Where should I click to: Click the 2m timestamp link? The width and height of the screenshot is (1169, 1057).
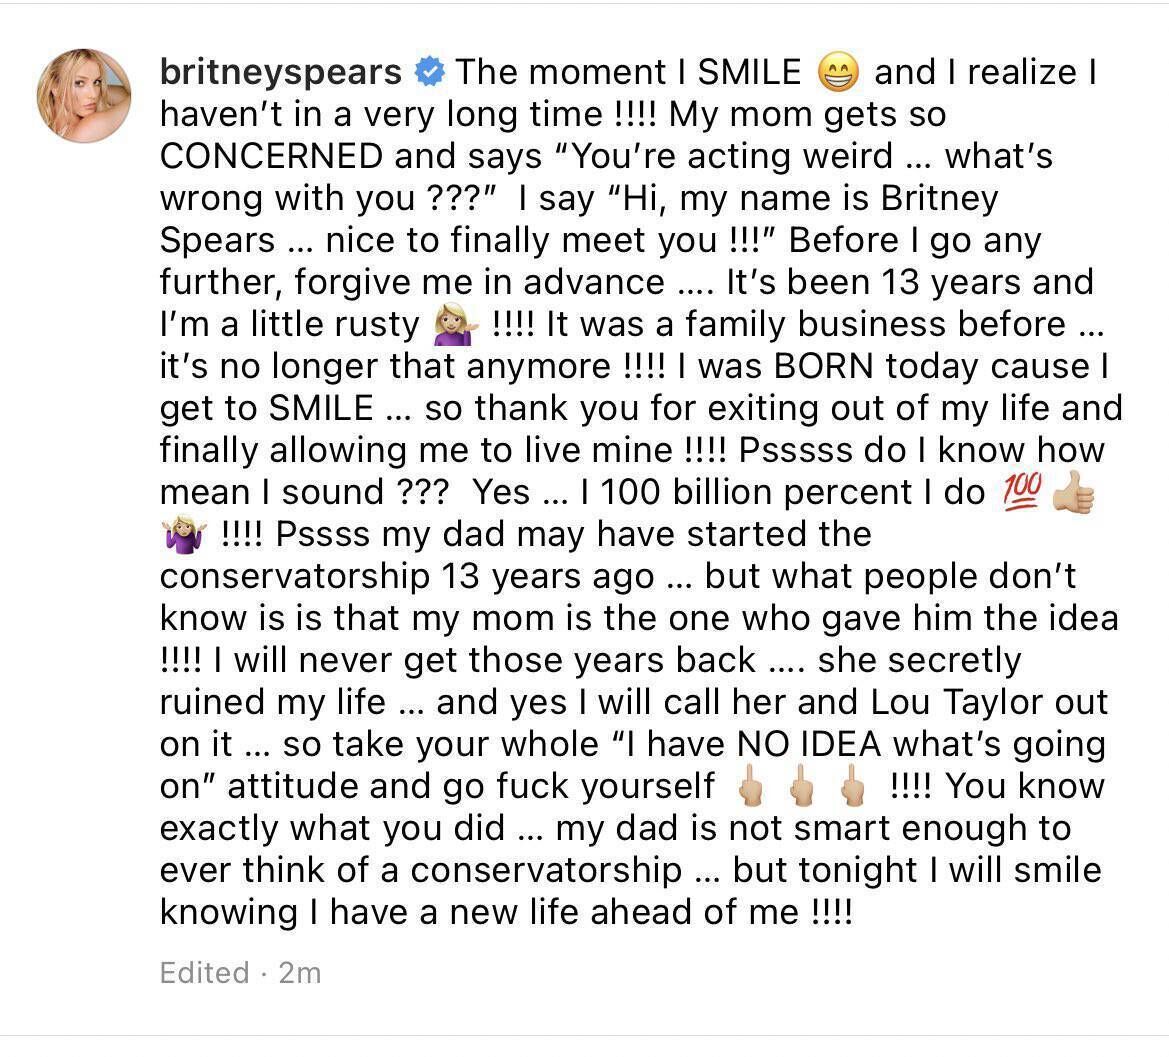coord(301,972)
